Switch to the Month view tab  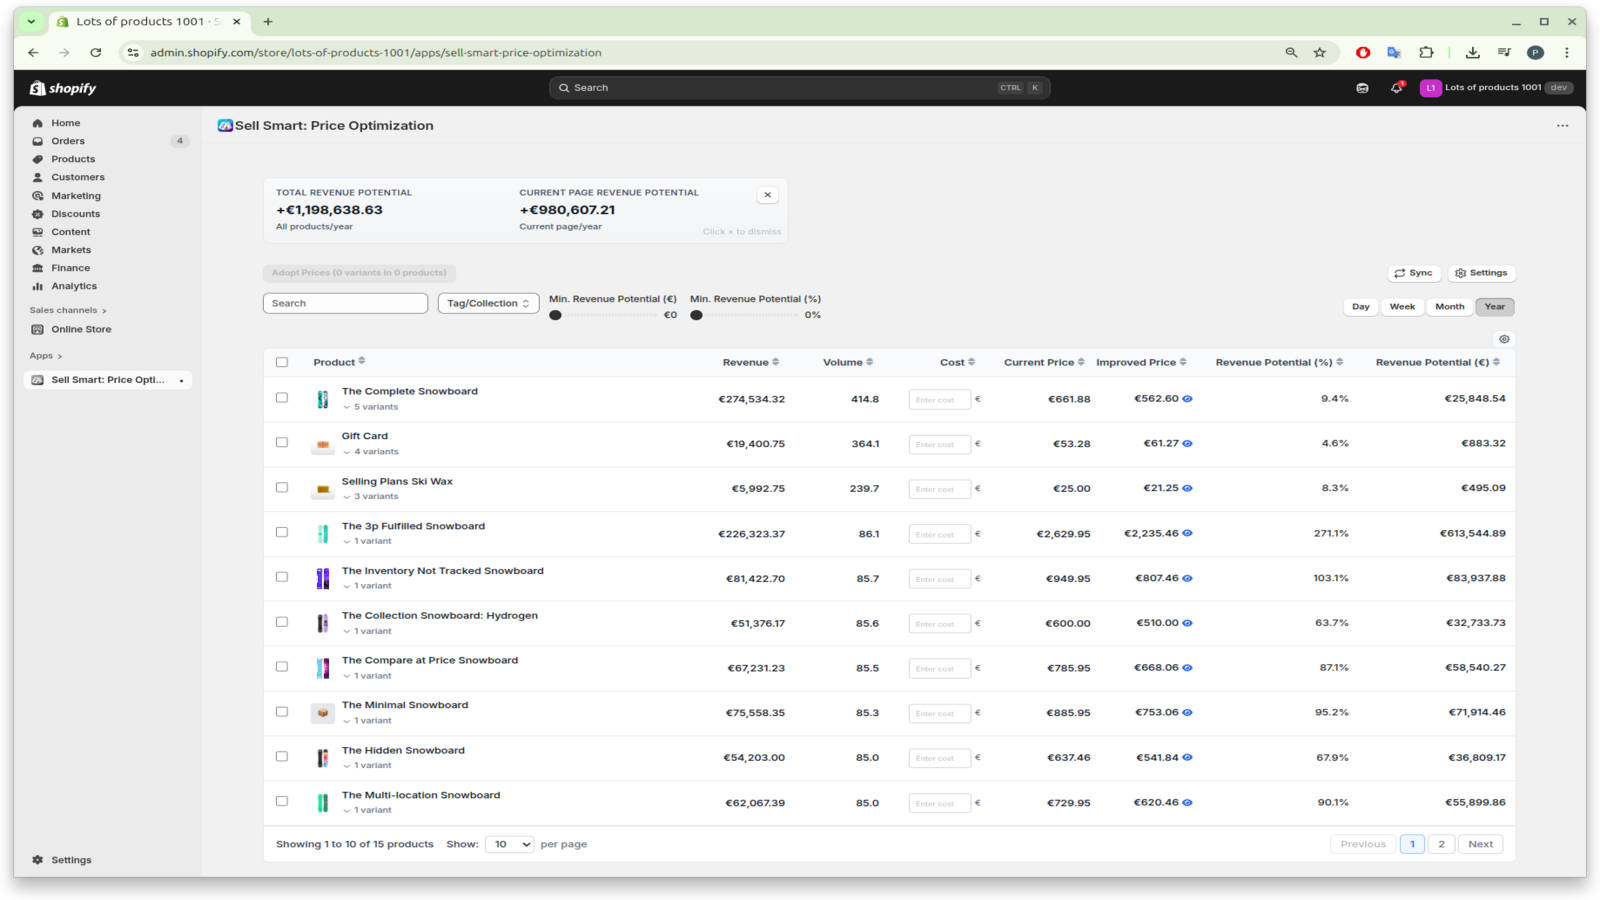[1449, 307]
